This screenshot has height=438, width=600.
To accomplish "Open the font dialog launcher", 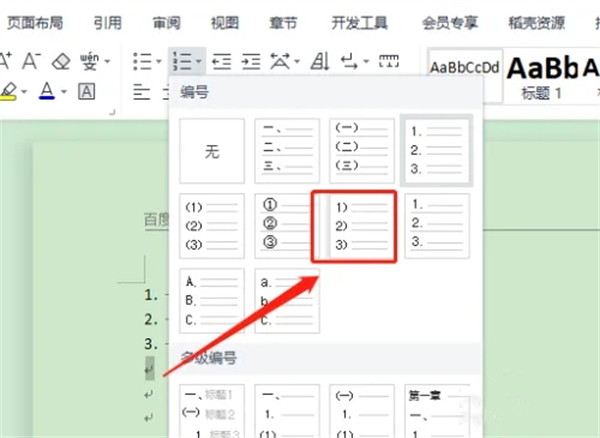I will click(x=112, y=112).
